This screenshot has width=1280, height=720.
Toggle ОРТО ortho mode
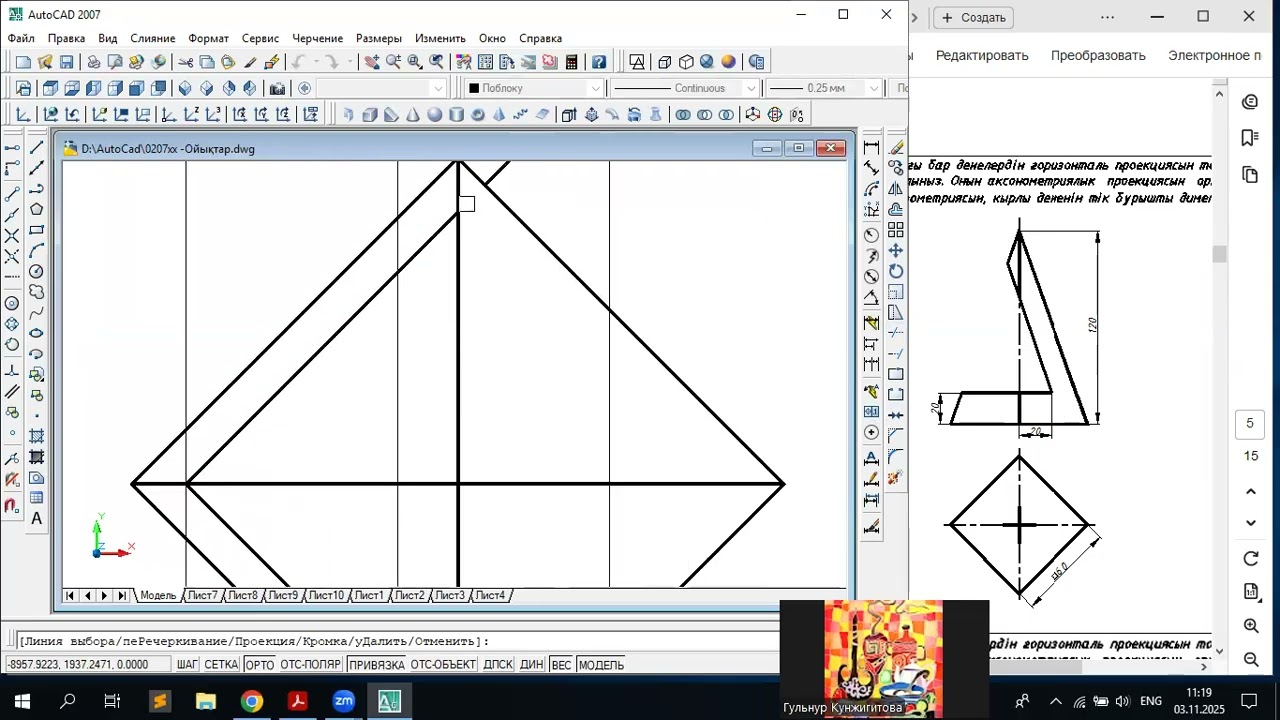[x=259, y=665]
